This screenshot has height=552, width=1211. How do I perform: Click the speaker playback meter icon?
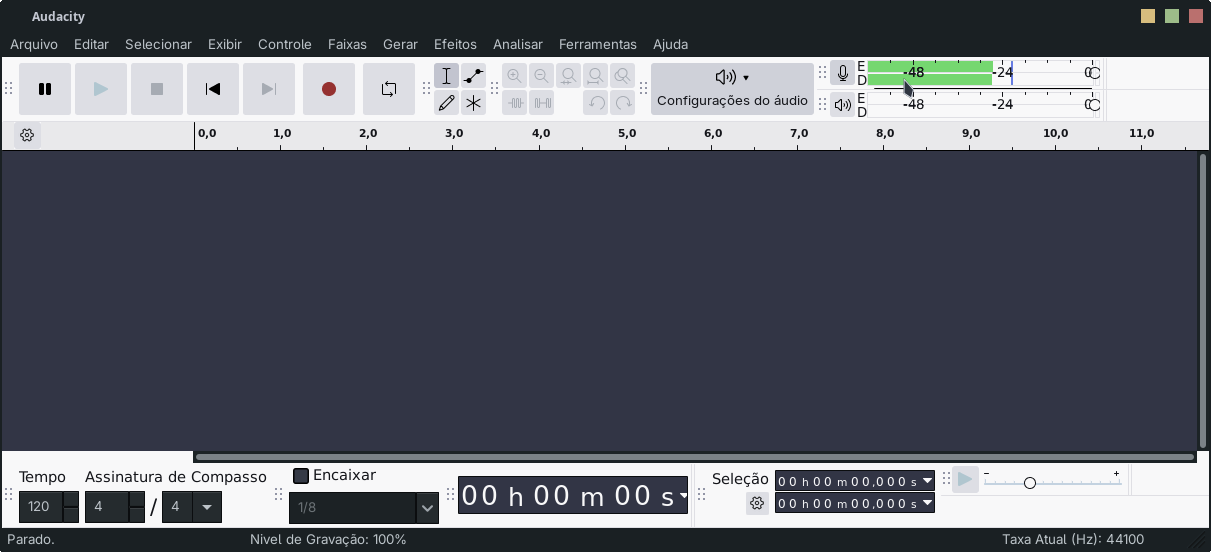pos(843,104)
